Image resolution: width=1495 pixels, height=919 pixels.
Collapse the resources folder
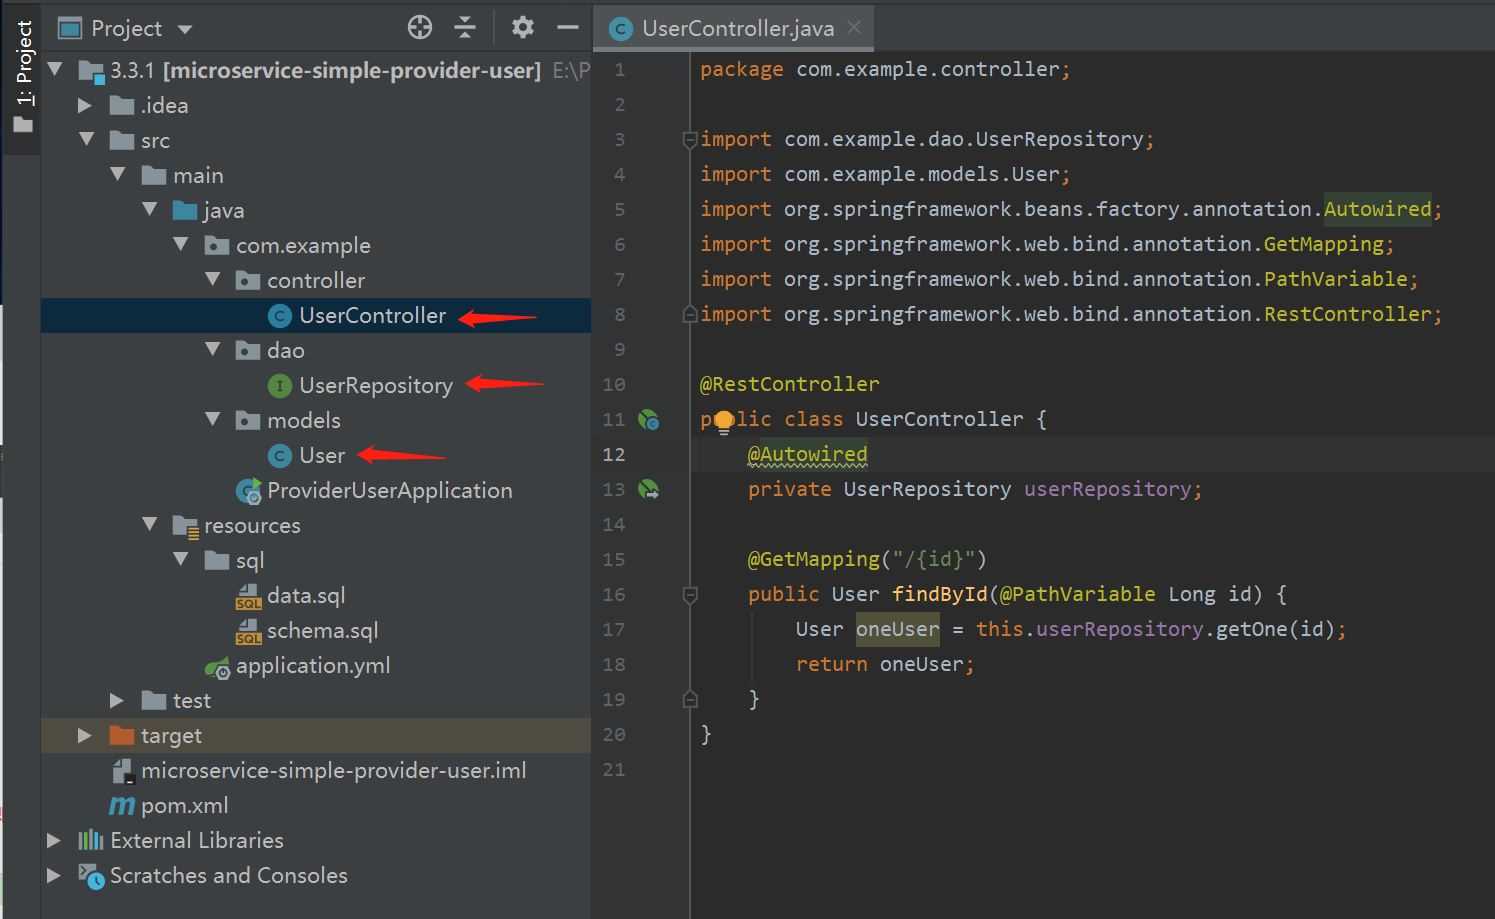point(150,525)
